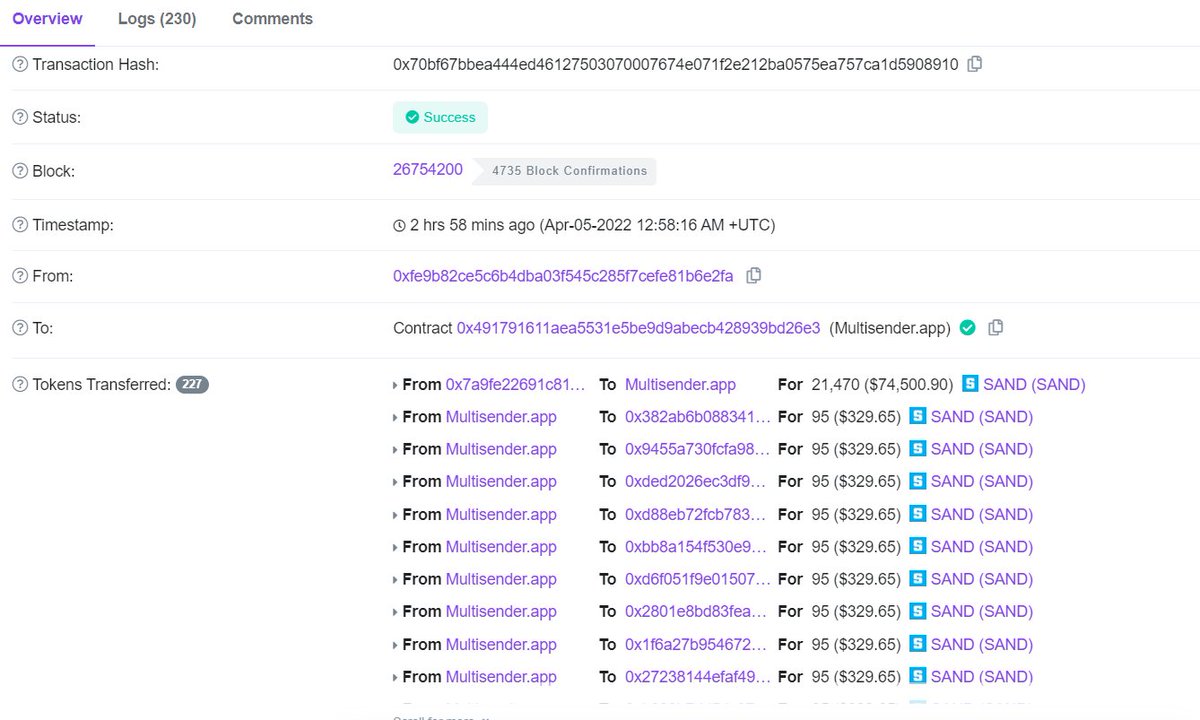The image size is (1200, 720).
Task: Click the 227 transfers count badge
Action: (x=190, y=383)
